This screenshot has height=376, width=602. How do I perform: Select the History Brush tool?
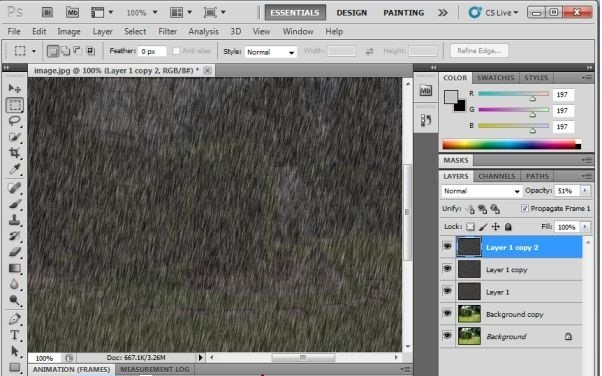pos(15,235)
